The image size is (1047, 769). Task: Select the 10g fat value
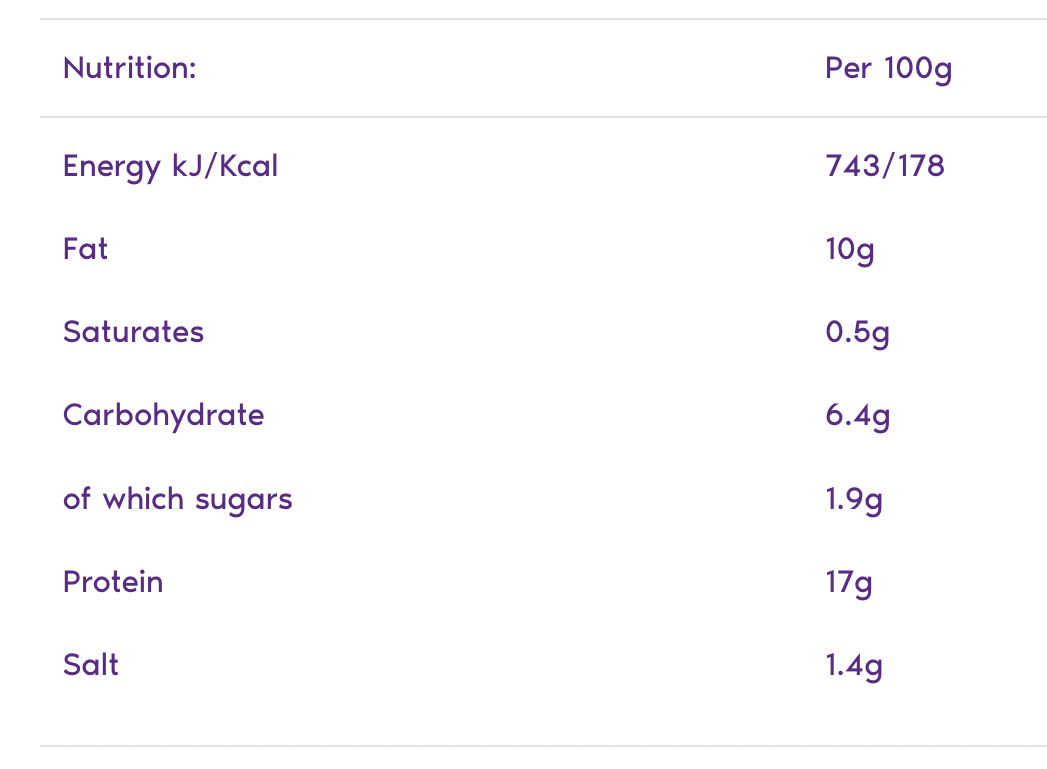point(850,249)
